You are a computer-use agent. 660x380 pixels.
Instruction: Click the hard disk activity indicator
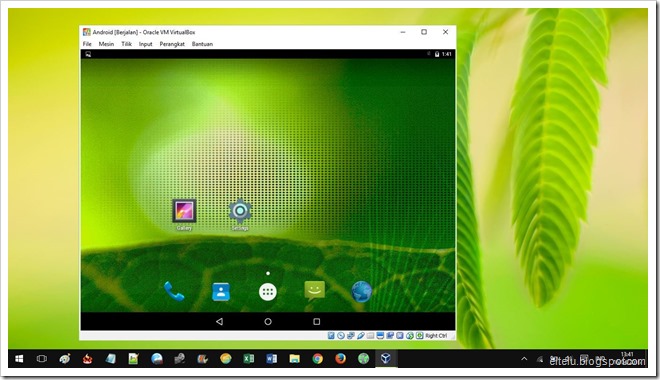(331, 335)
